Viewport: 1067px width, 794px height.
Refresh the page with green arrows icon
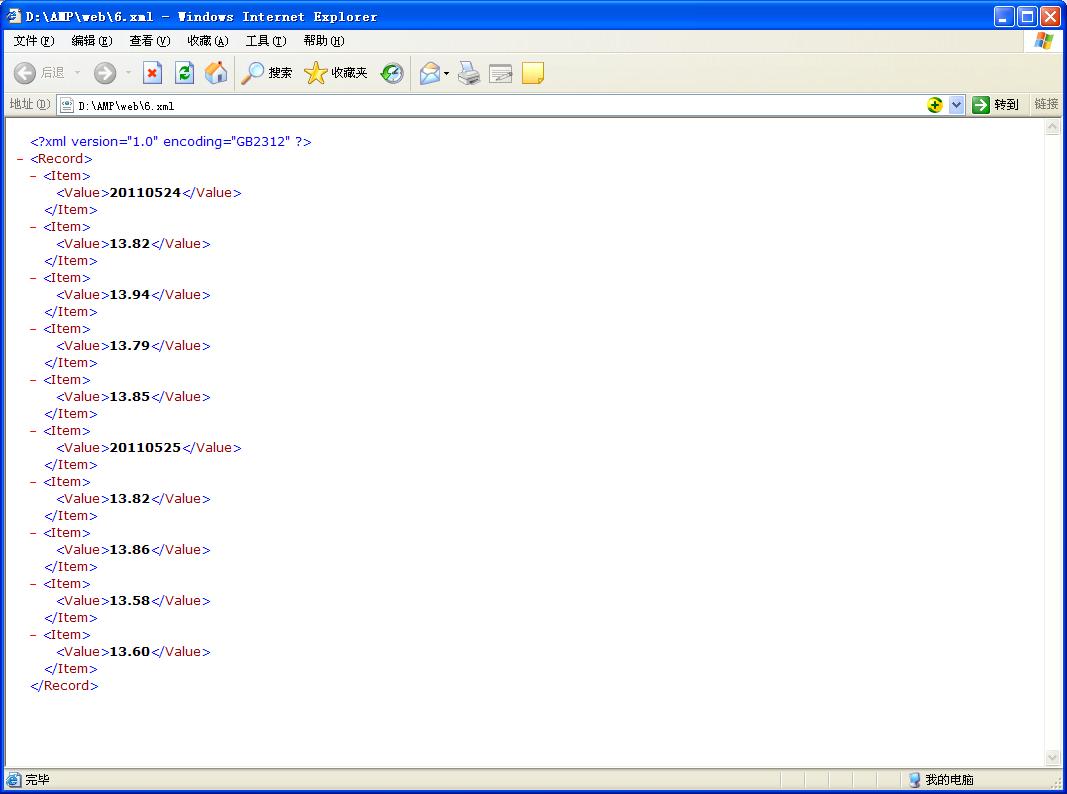click(x=184, y=73)
